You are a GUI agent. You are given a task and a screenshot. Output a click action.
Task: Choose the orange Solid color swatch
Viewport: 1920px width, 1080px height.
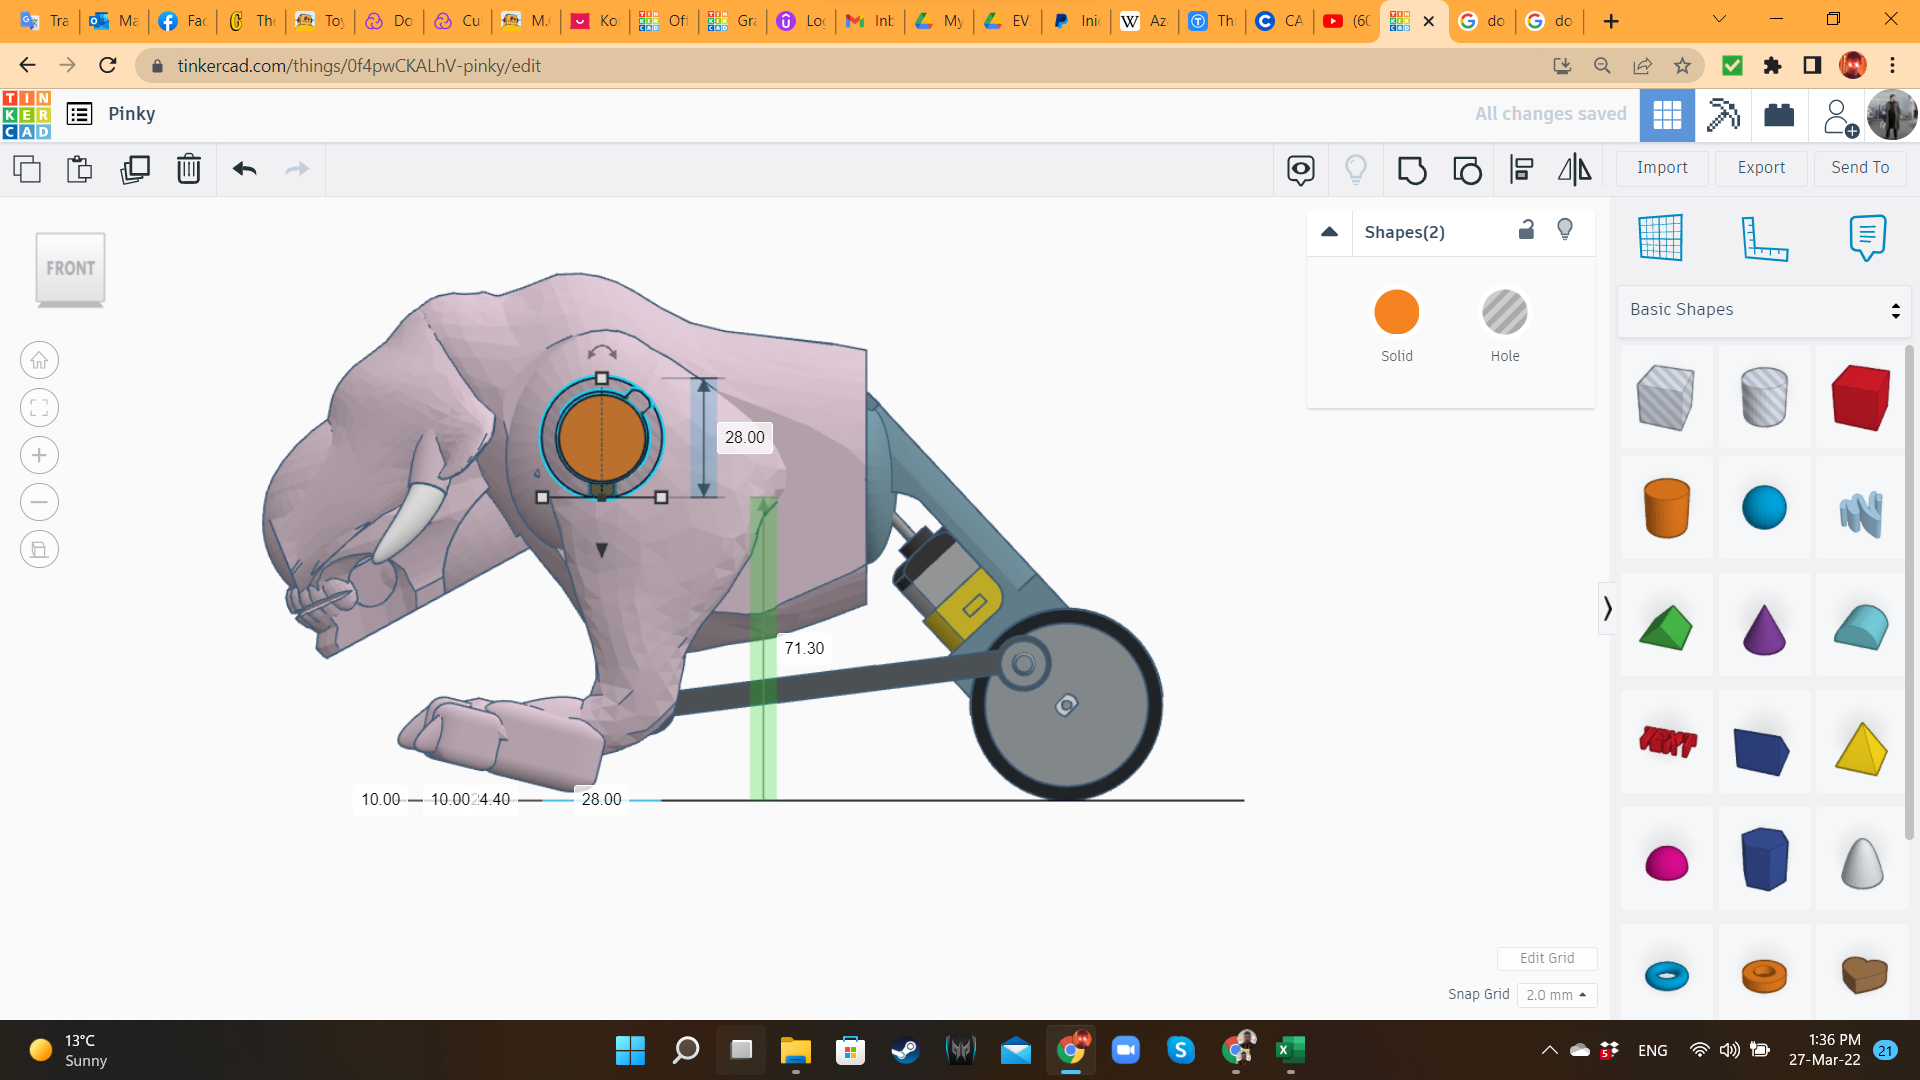1396,313
